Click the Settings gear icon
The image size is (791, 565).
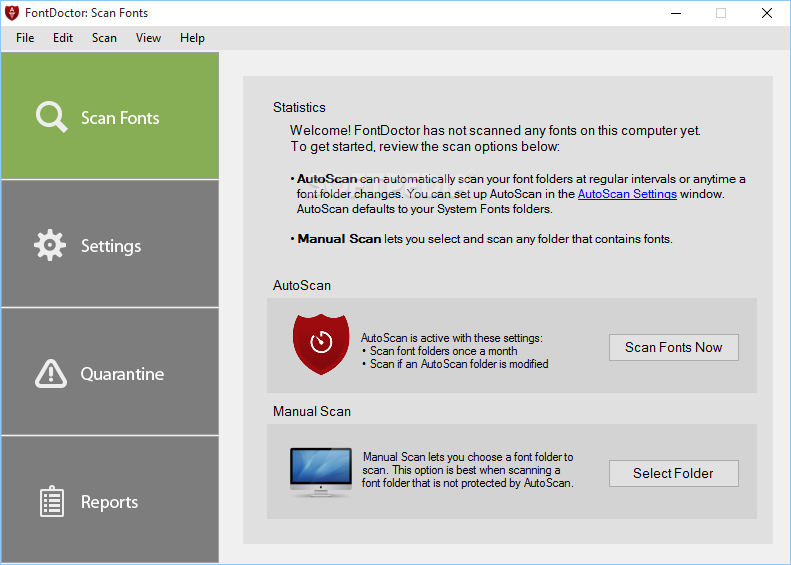[50, 245]
